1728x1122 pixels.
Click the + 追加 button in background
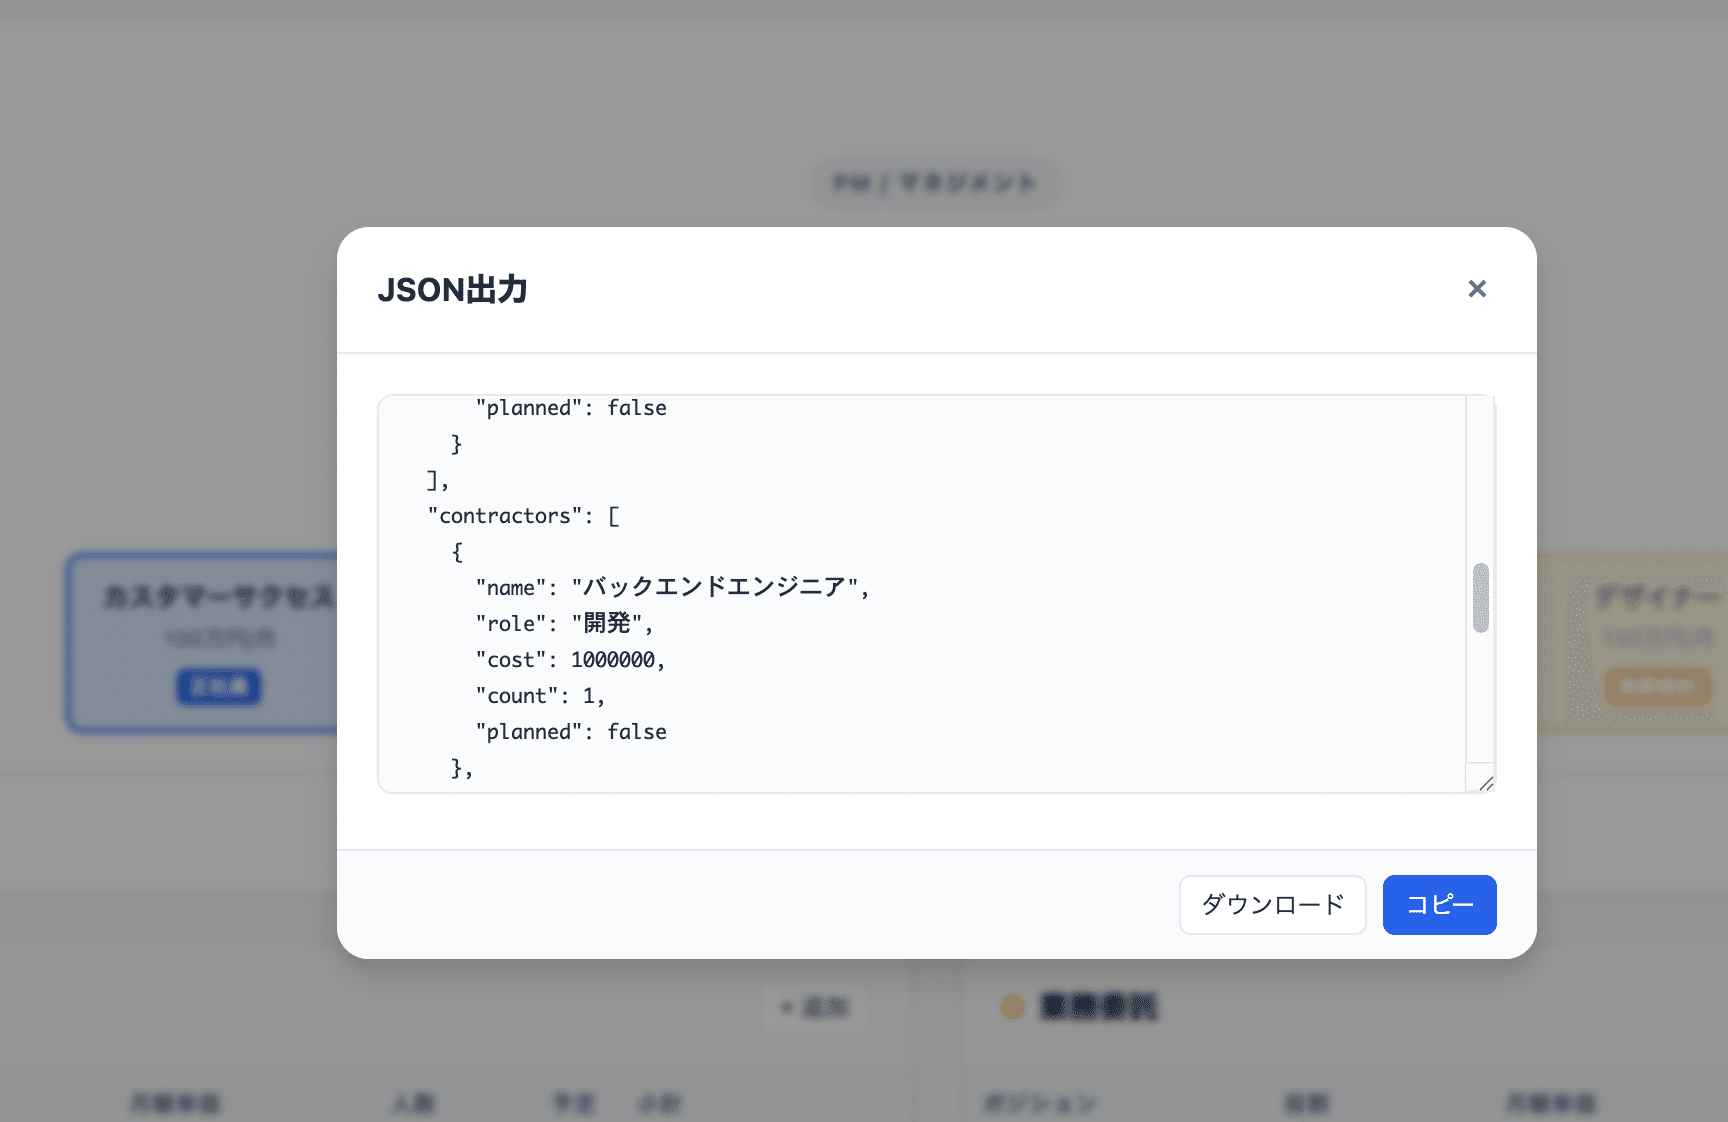(814, 1007)
